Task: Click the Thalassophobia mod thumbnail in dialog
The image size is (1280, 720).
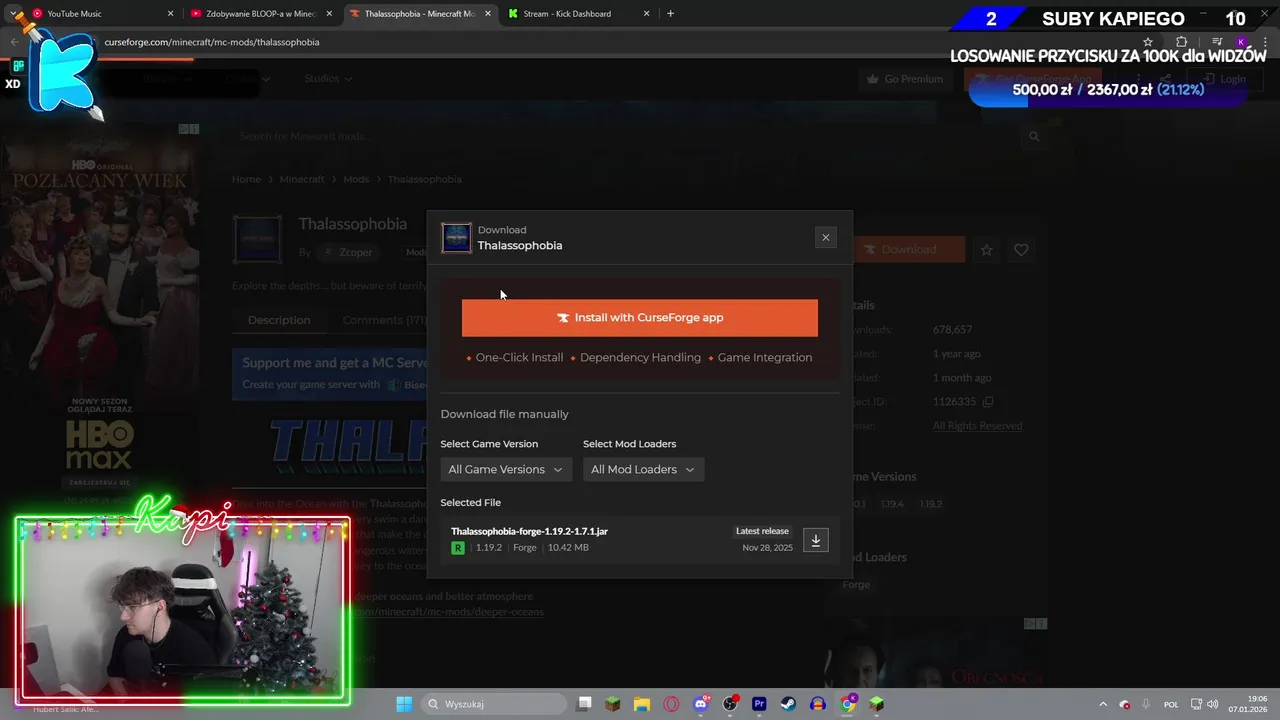Action: click(456, 238)
